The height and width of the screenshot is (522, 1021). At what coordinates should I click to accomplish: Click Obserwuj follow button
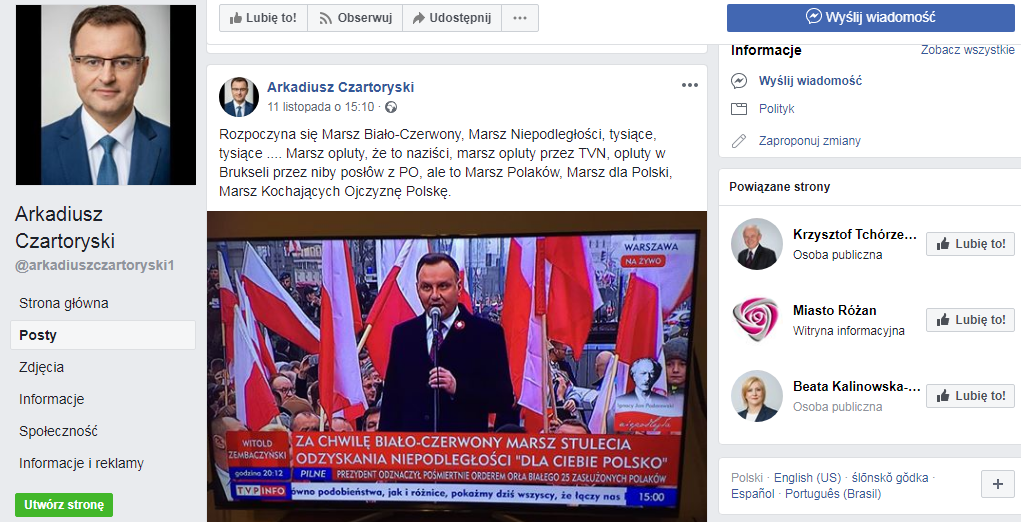point(355,18)
